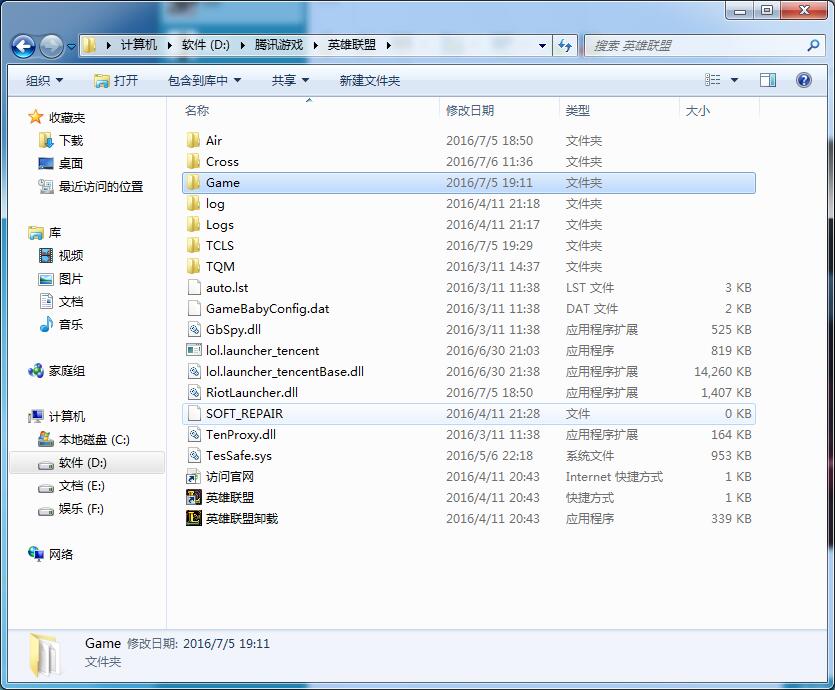Open the 音乐 library
The height and width of the screenshot is (690, 835).
(71, 324)
